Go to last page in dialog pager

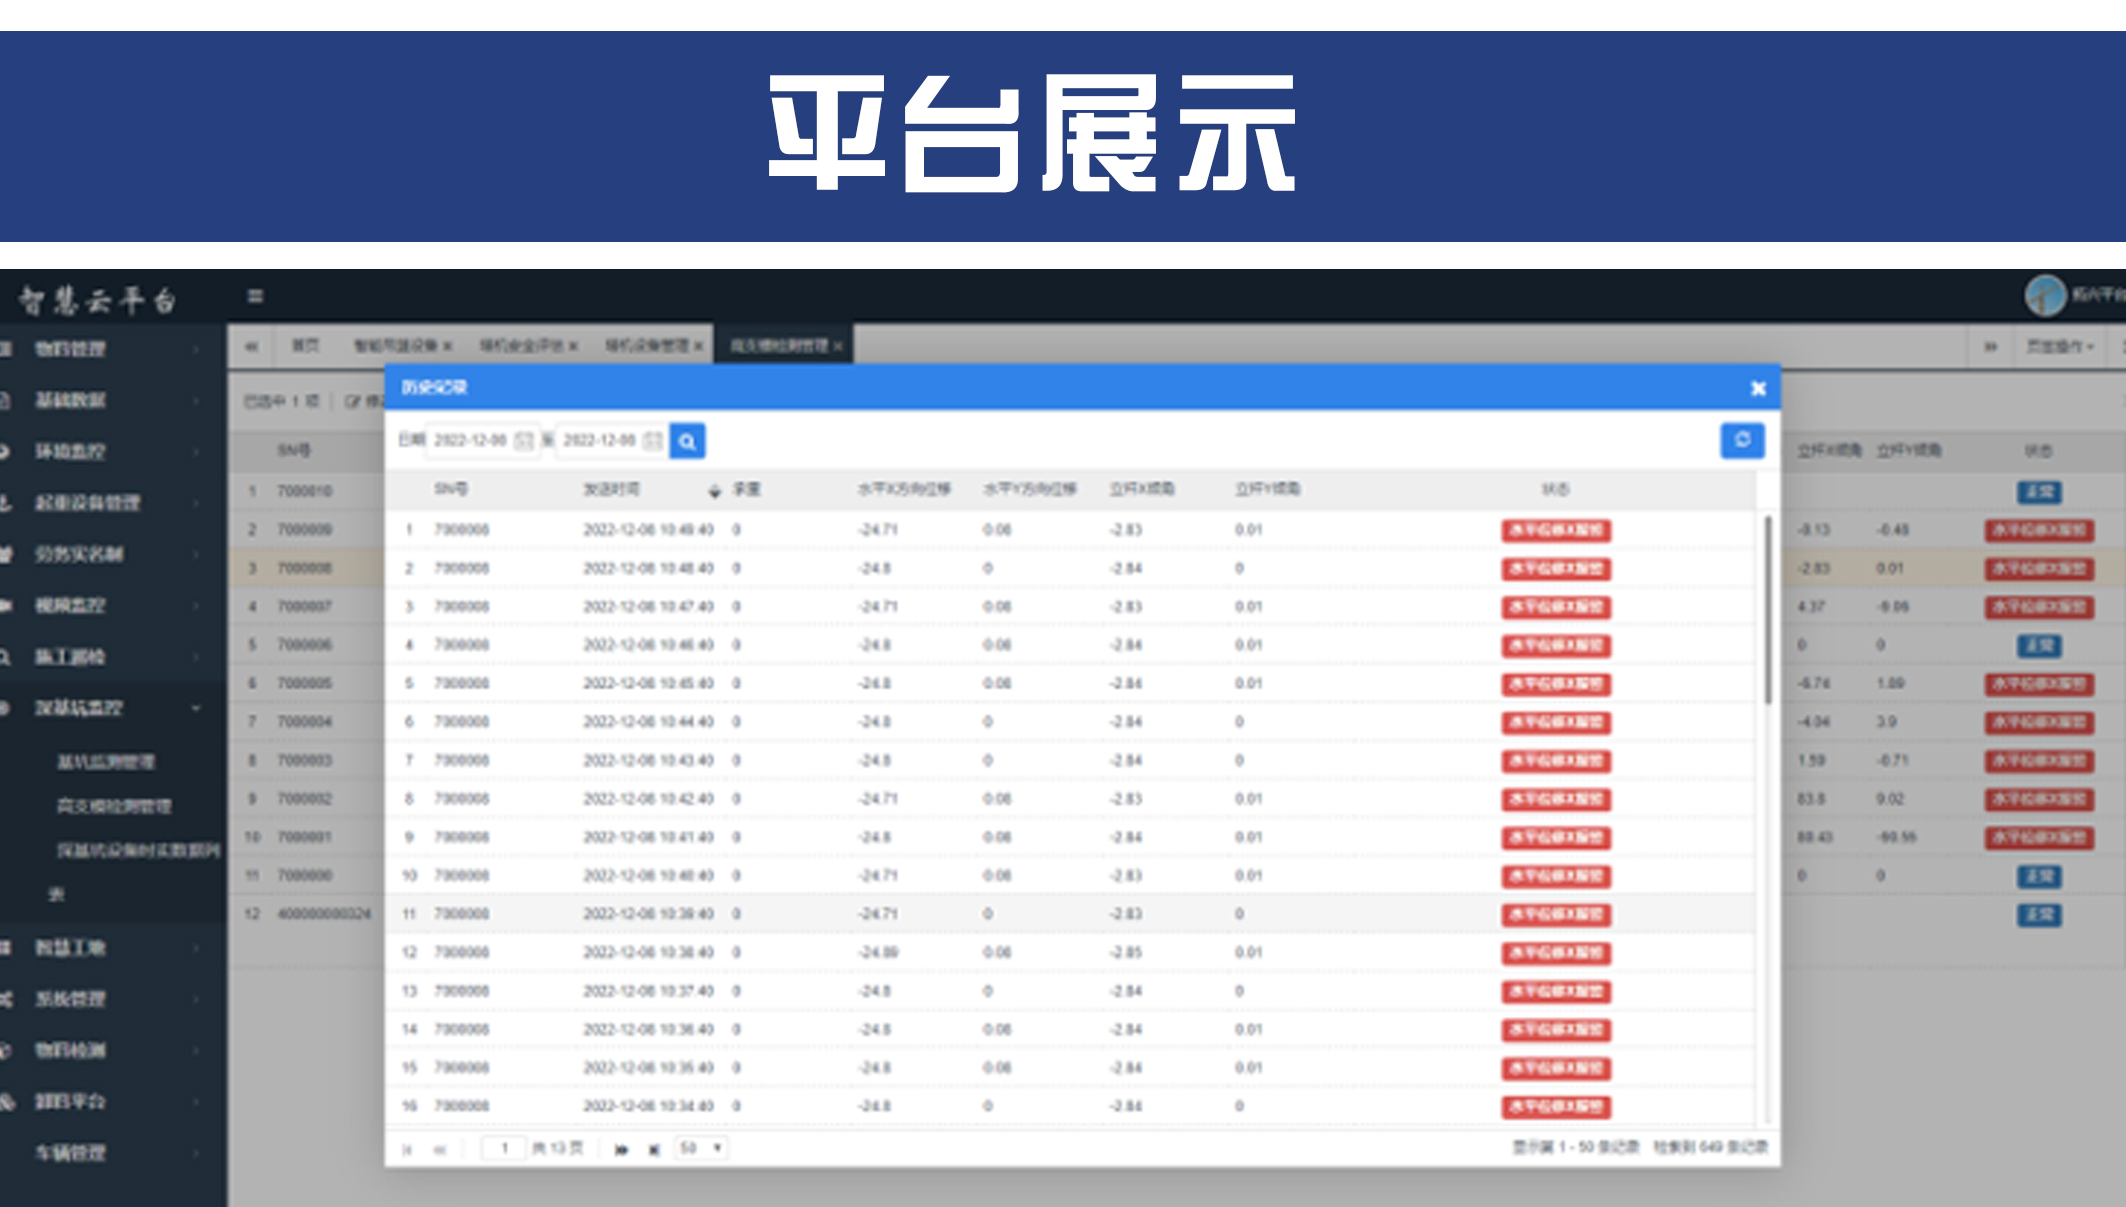654,1149
